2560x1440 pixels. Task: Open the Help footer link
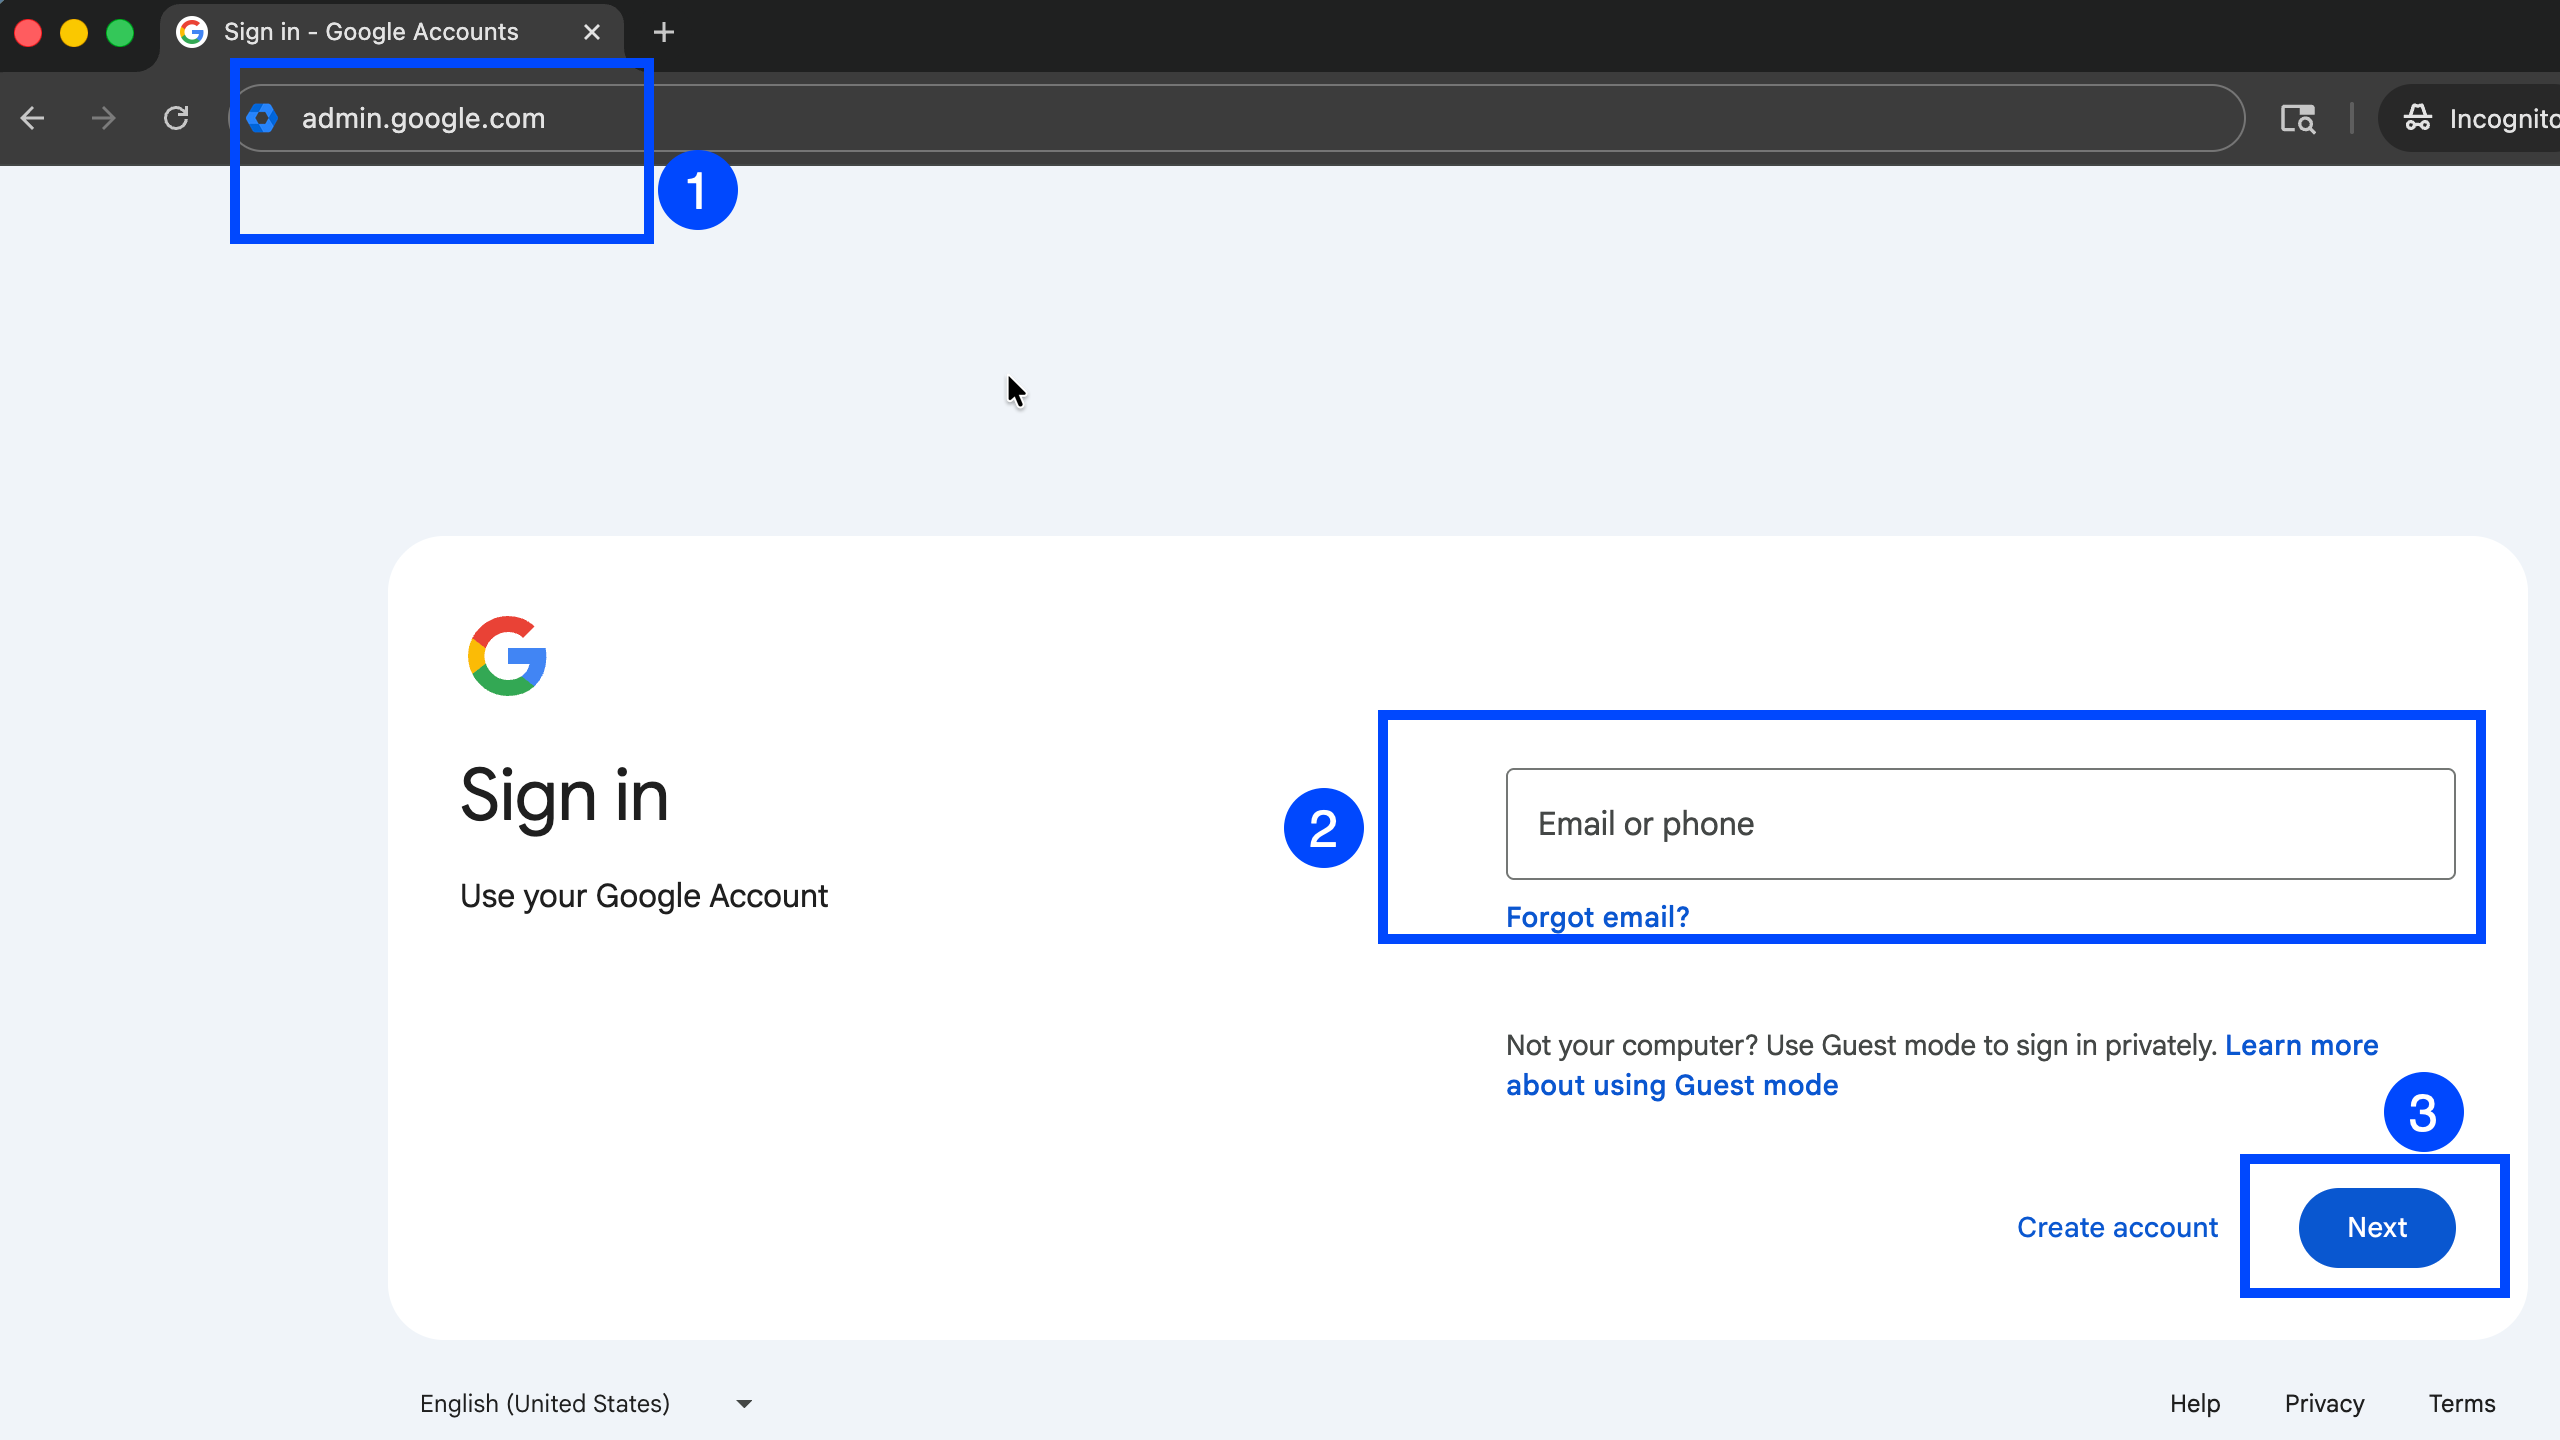point(2194,1403)
